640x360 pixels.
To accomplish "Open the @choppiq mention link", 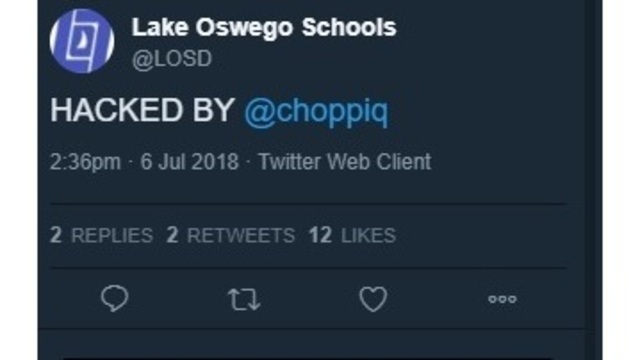I will [316, 111].
